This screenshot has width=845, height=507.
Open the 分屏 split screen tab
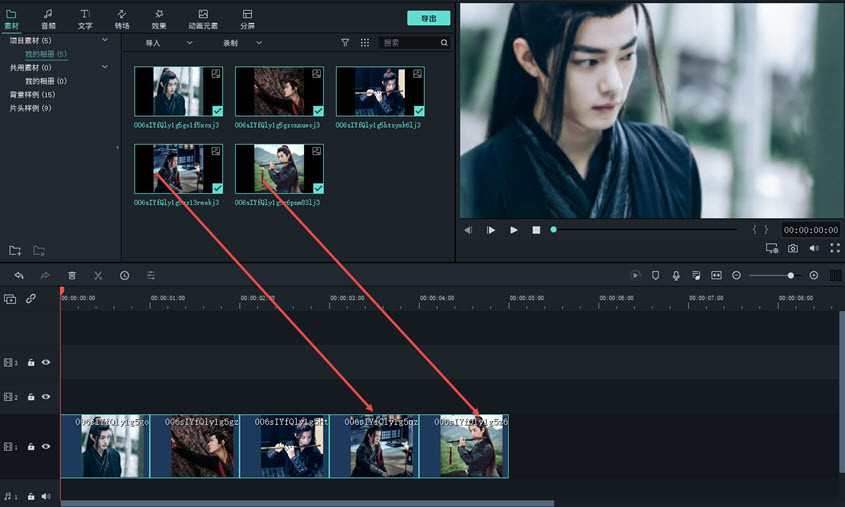click(247, 19)
